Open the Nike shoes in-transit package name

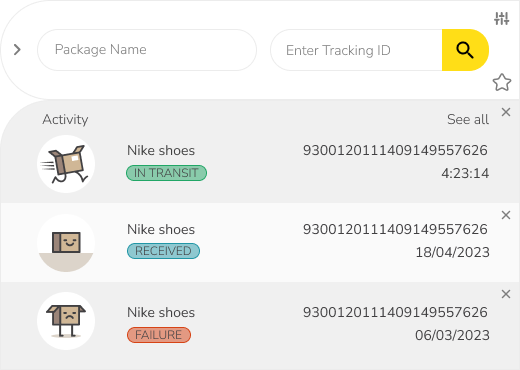coord(161,151)
